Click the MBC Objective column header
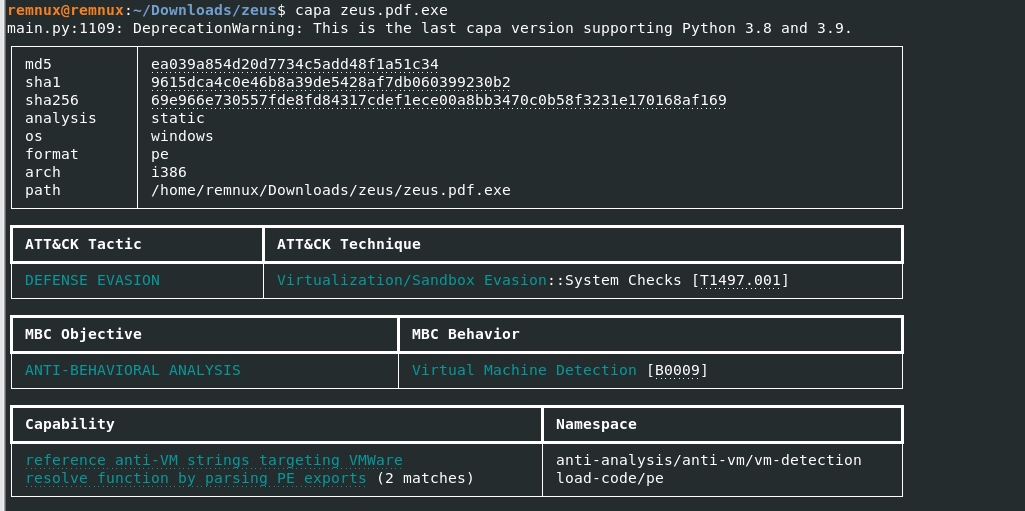The image size is (1025, 511). [x=84, y=334]
